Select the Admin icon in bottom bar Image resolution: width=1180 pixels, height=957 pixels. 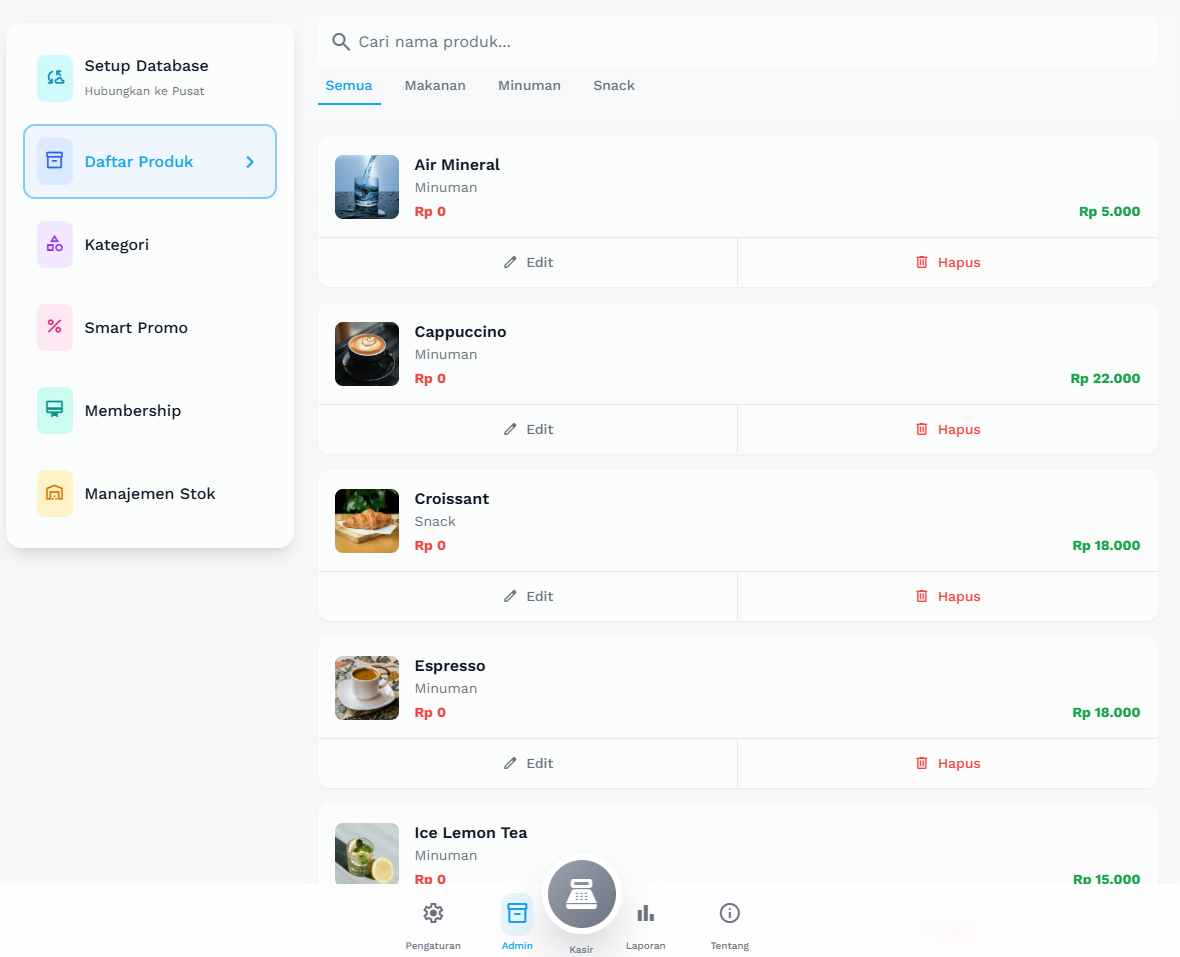coord(517,913)
